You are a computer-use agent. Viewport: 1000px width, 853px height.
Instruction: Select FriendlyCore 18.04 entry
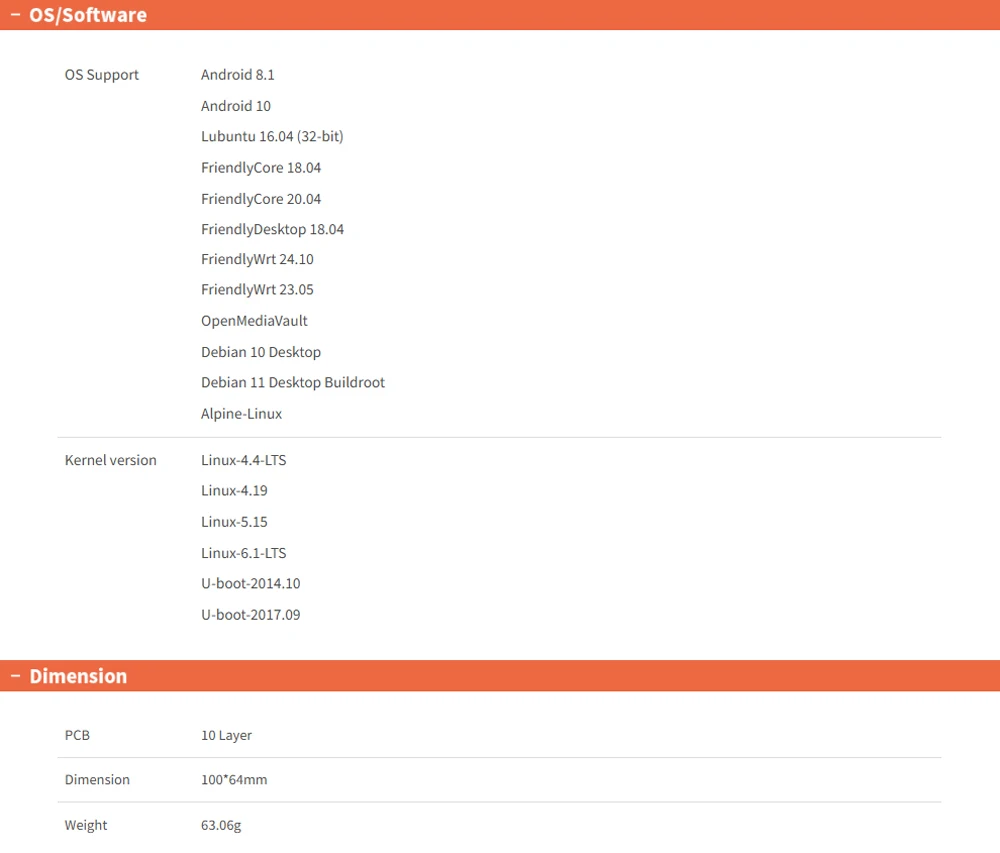click(x=261, y=168)
